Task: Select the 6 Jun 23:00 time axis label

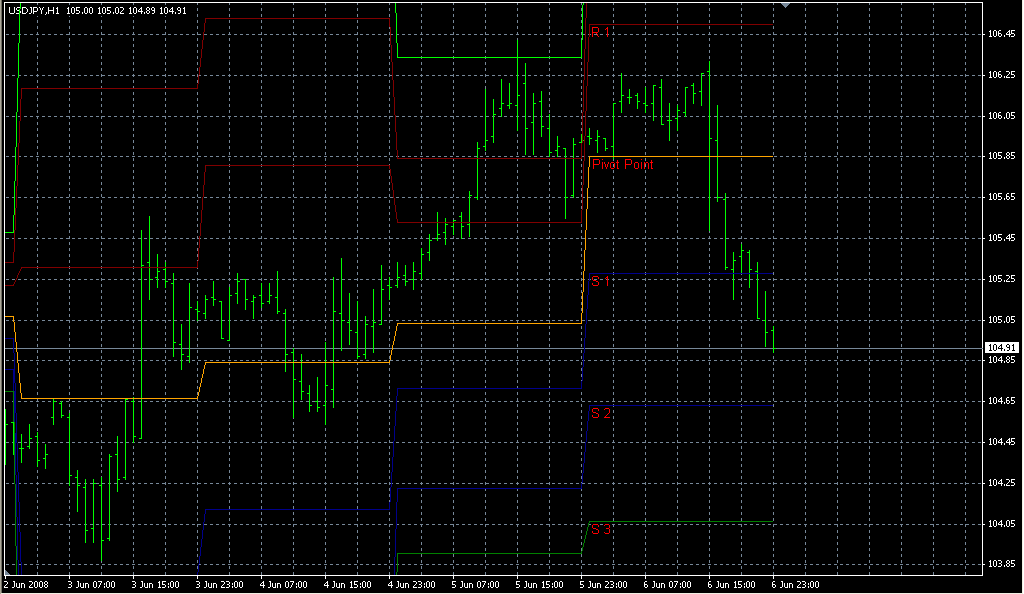Action: tap(795, 584)
